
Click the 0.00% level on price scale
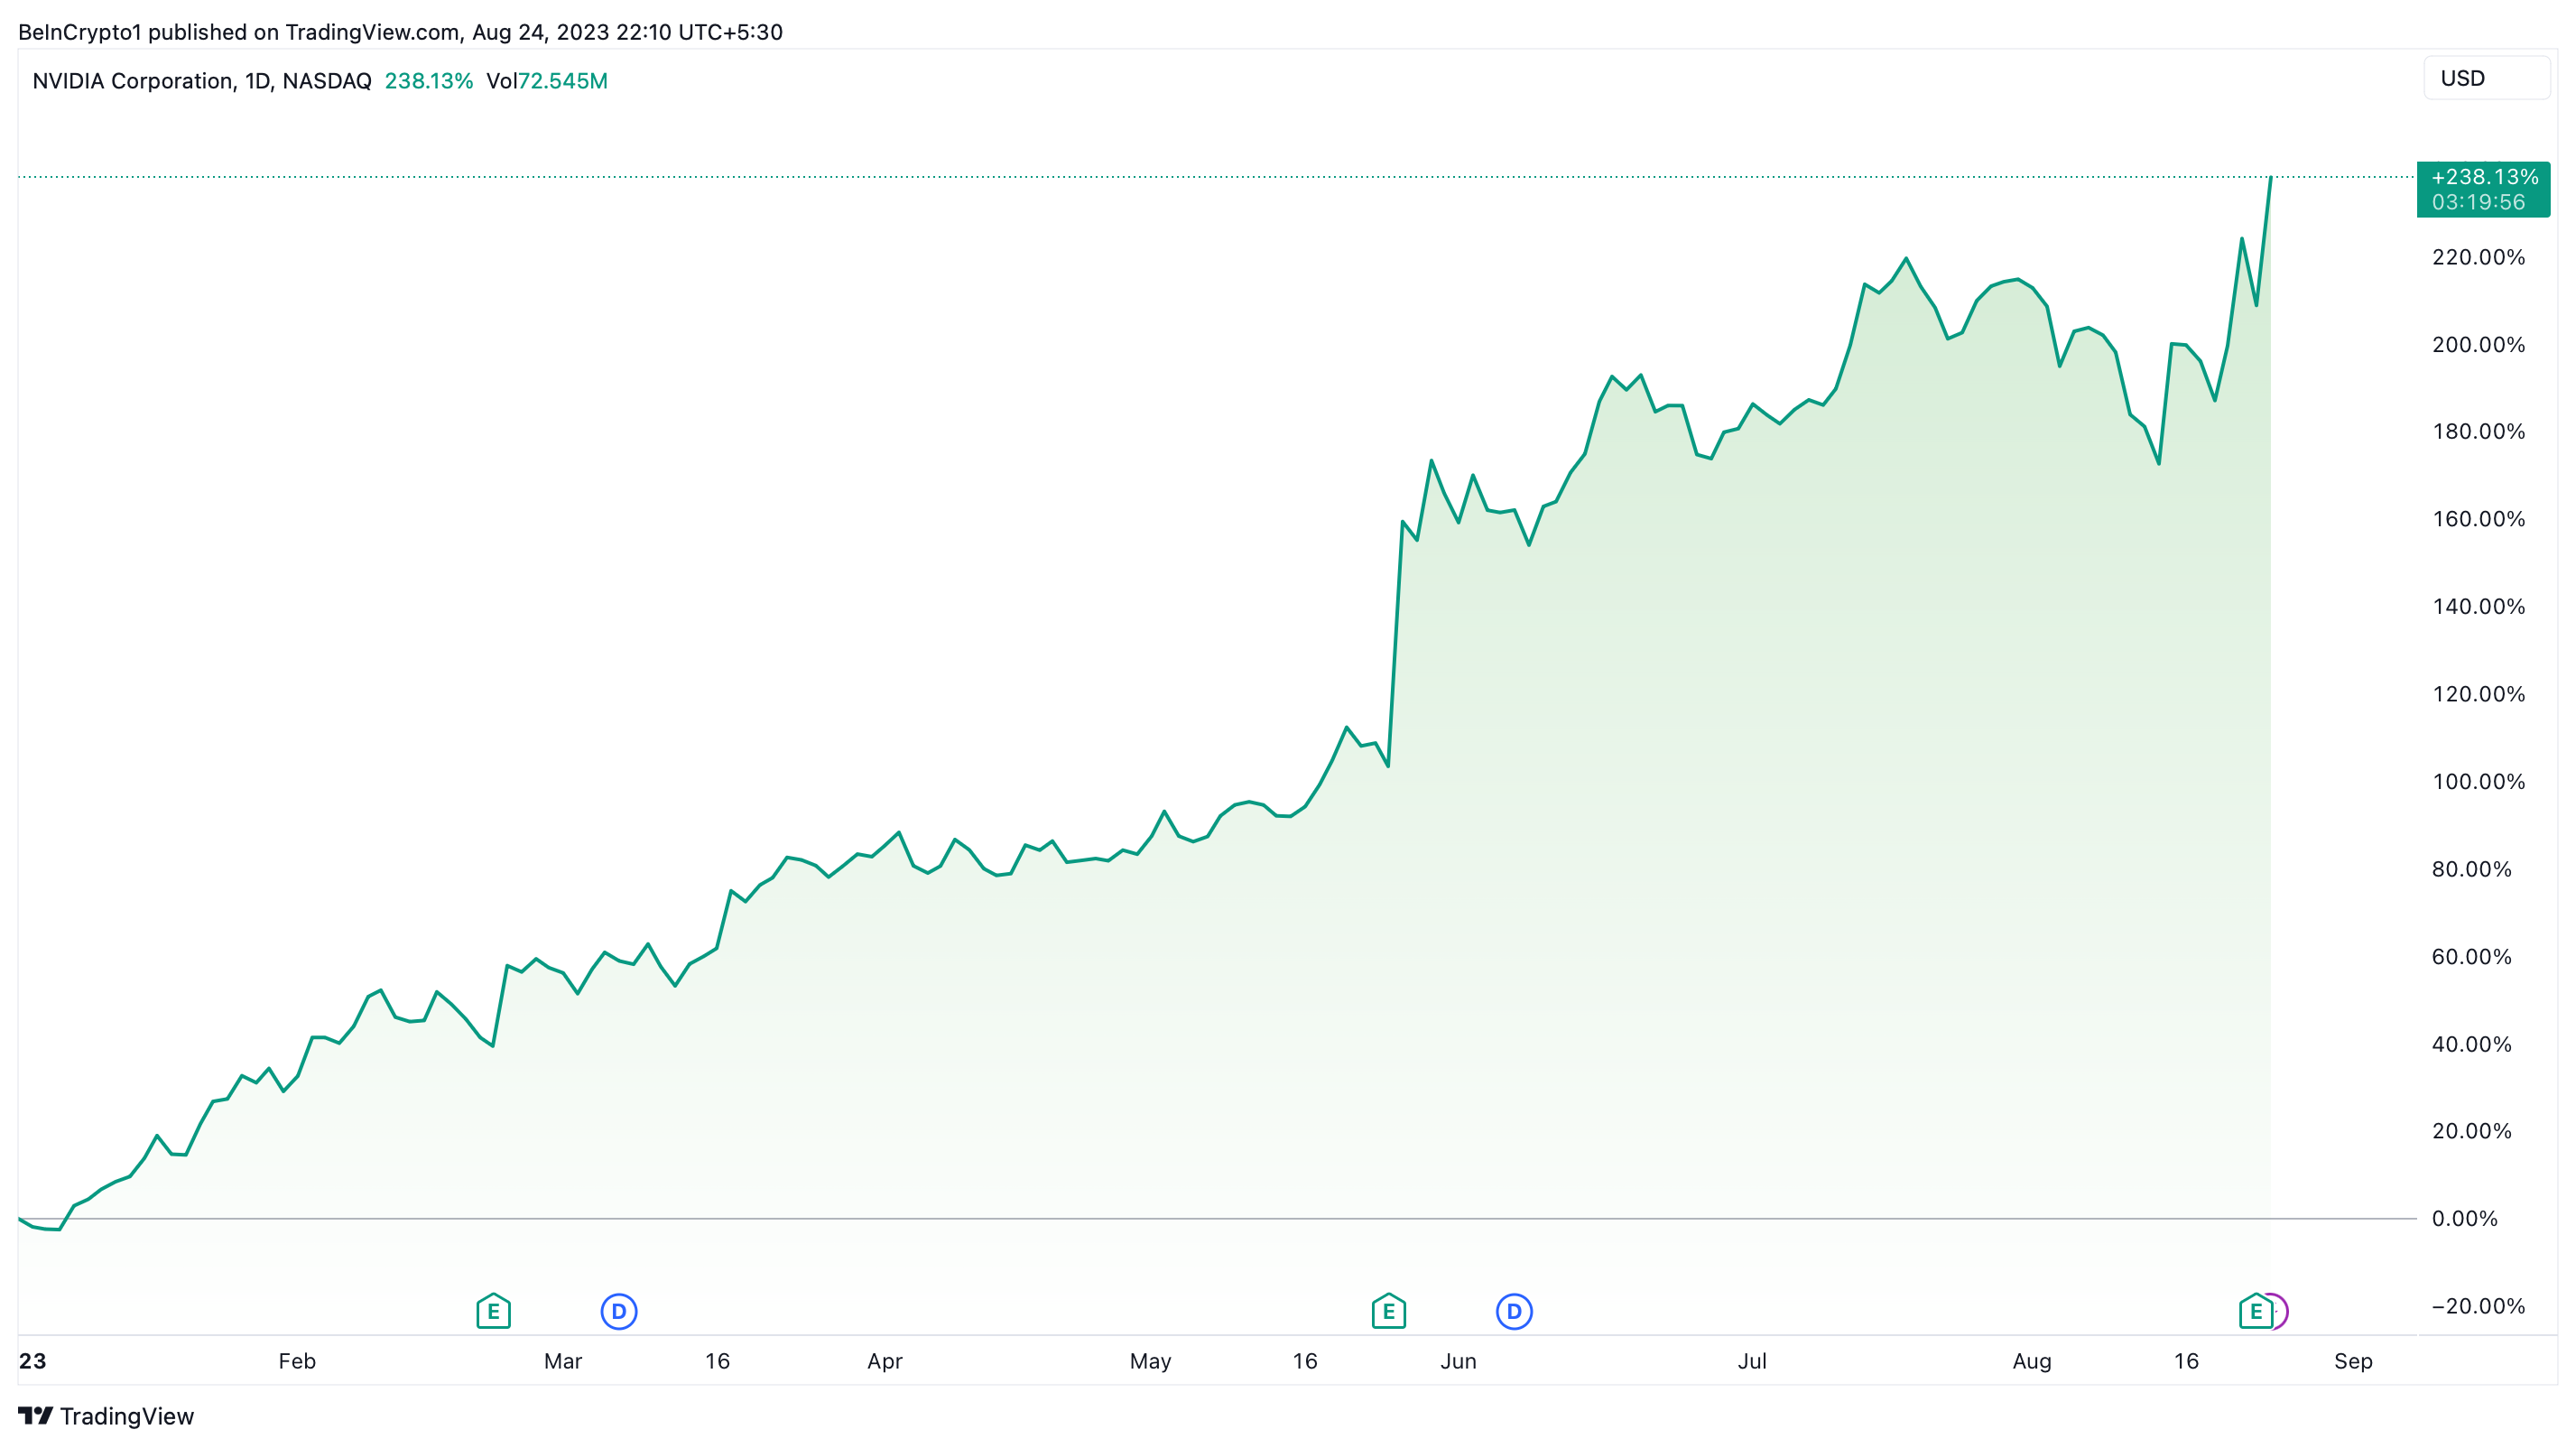point(2464,1218)
